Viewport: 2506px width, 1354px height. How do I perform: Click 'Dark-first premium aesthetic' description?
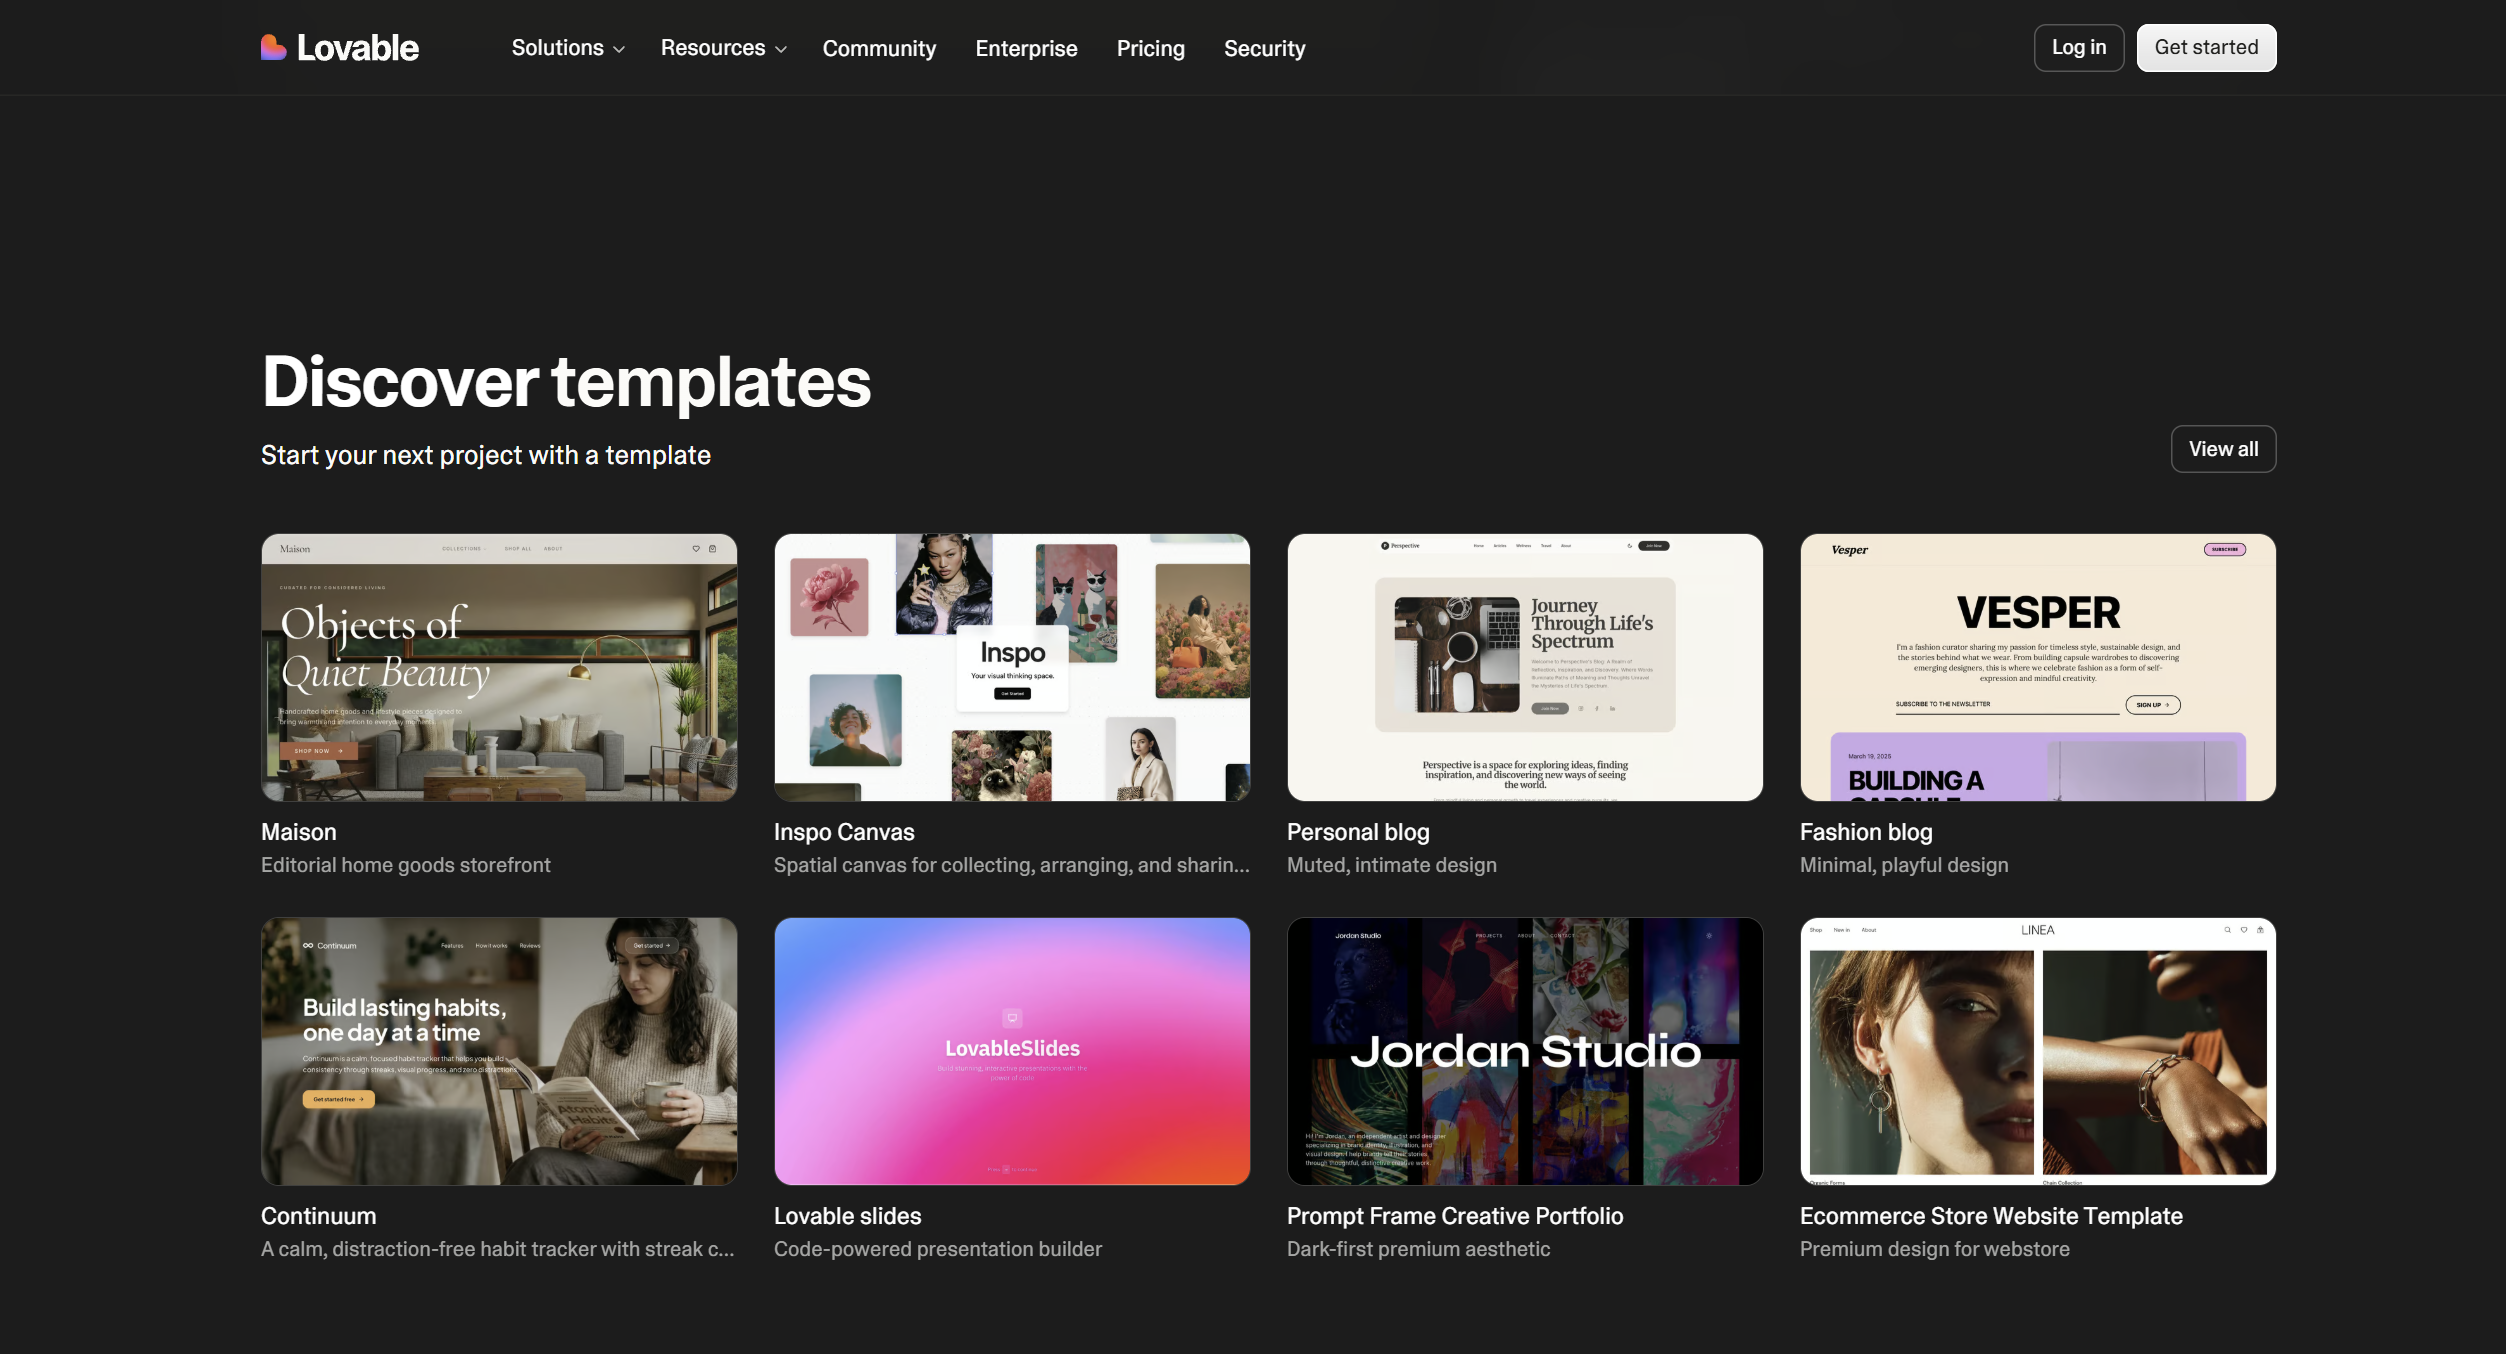1418,1249
